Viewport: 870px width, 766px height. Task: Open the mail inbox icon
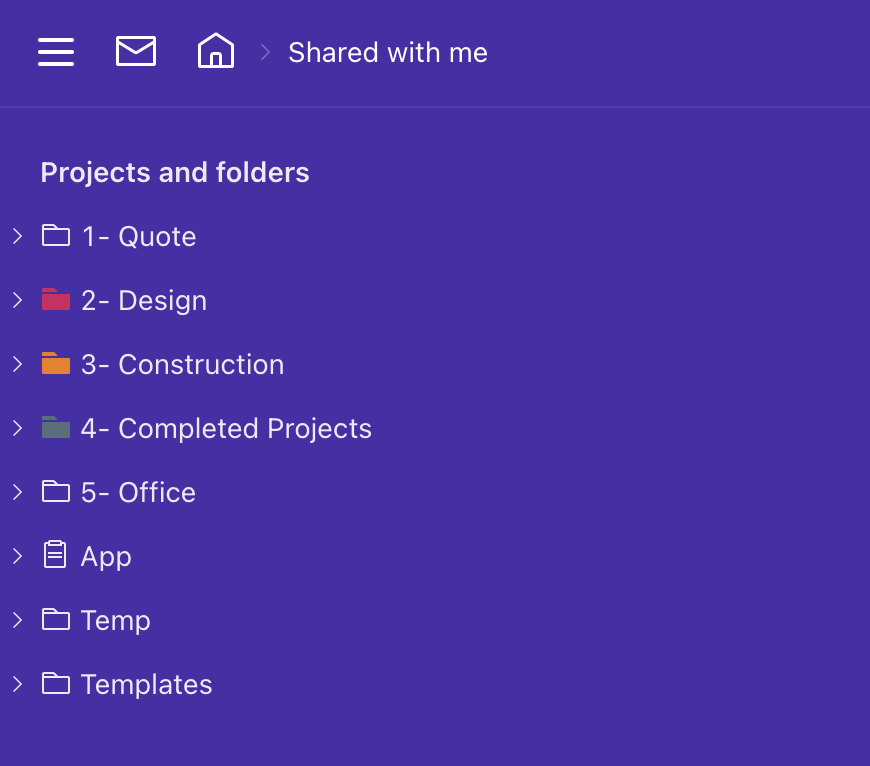pos(136,51)
